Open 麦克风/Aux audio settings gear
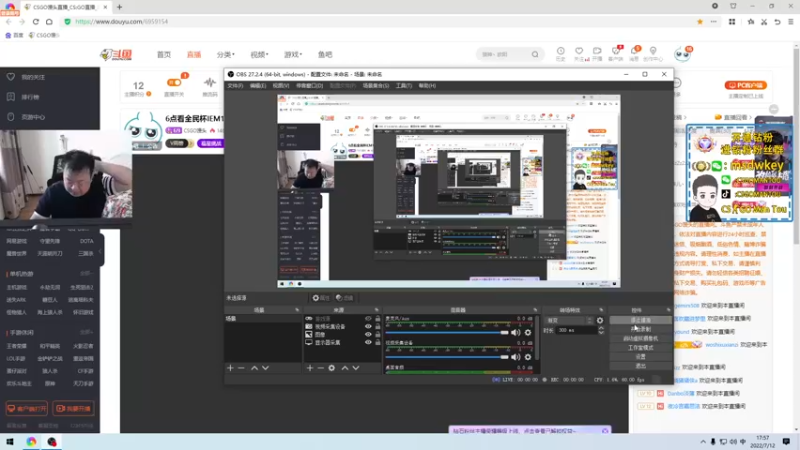The image size is (800, 450). click(x=528, y=333)
